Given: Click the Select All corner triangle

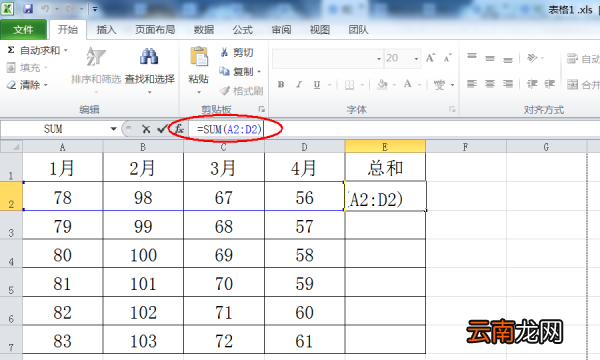Looking at the screenshot, I should click(12, 147).
